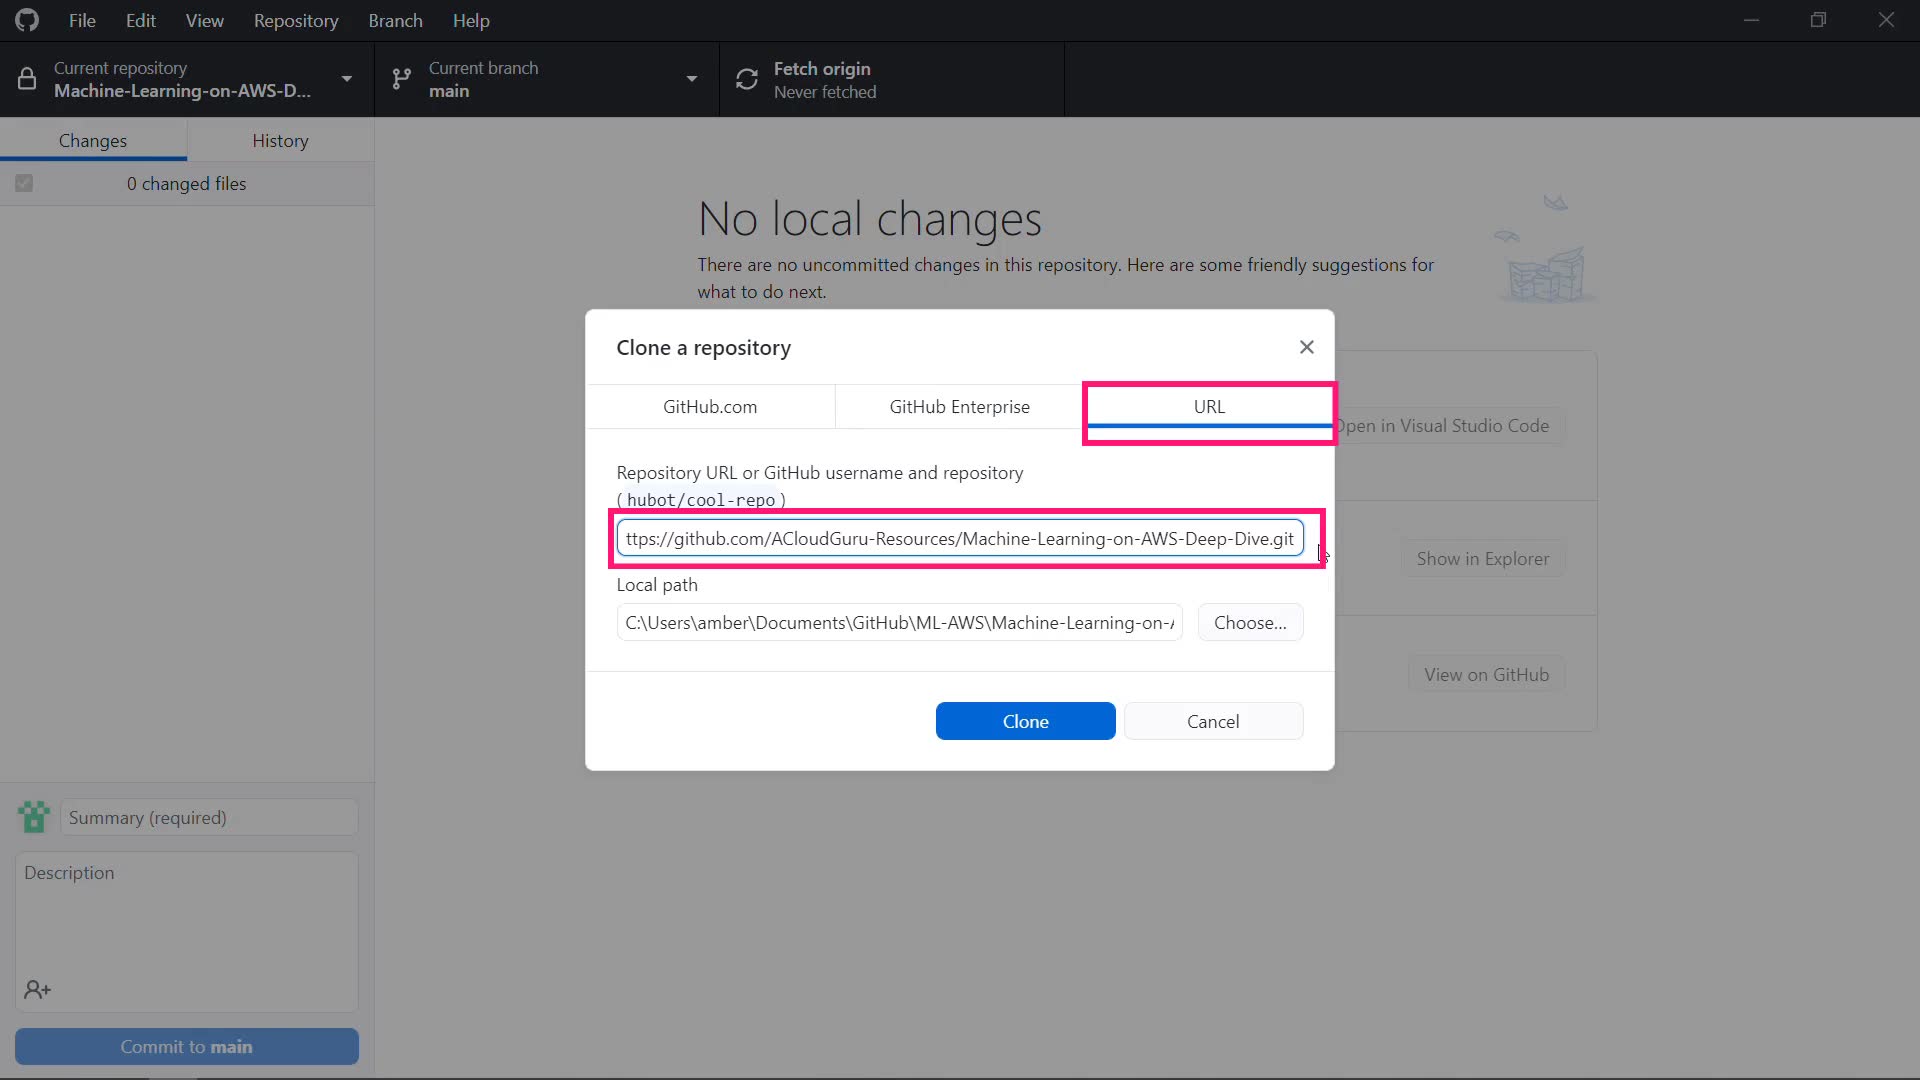
Task: Close the Clone a repository dialog
Action: tap(1306, 347)
